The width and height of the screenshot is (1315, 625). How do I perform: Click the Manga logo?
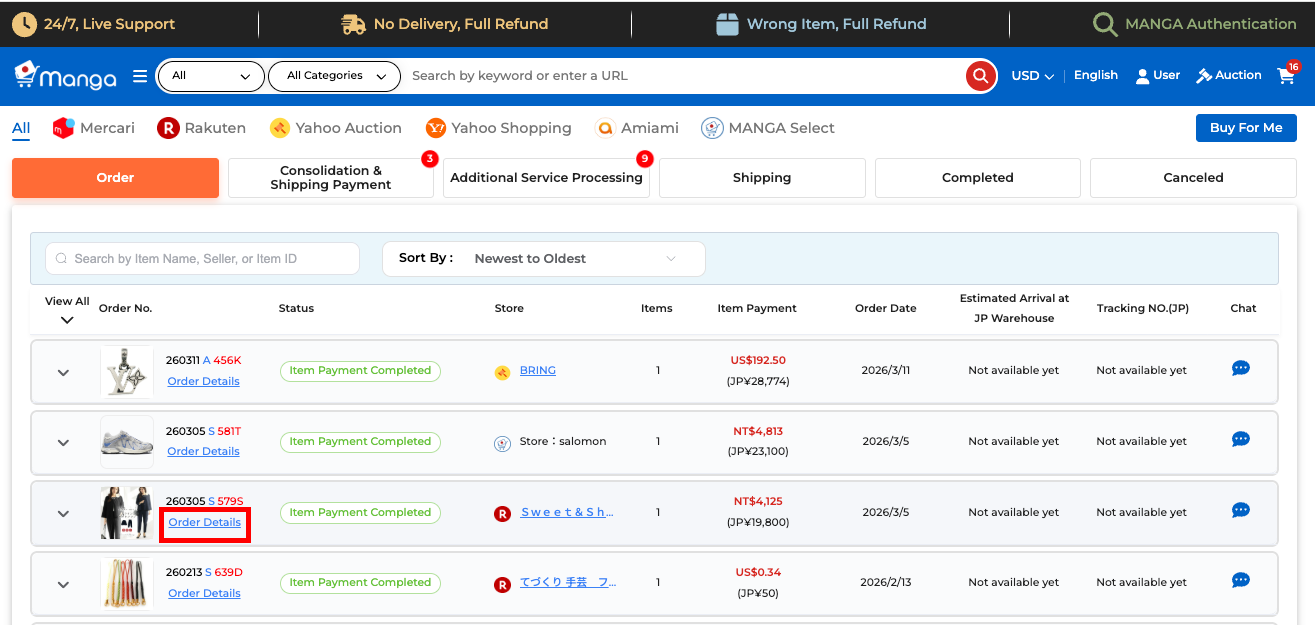[x=66, y=76]
